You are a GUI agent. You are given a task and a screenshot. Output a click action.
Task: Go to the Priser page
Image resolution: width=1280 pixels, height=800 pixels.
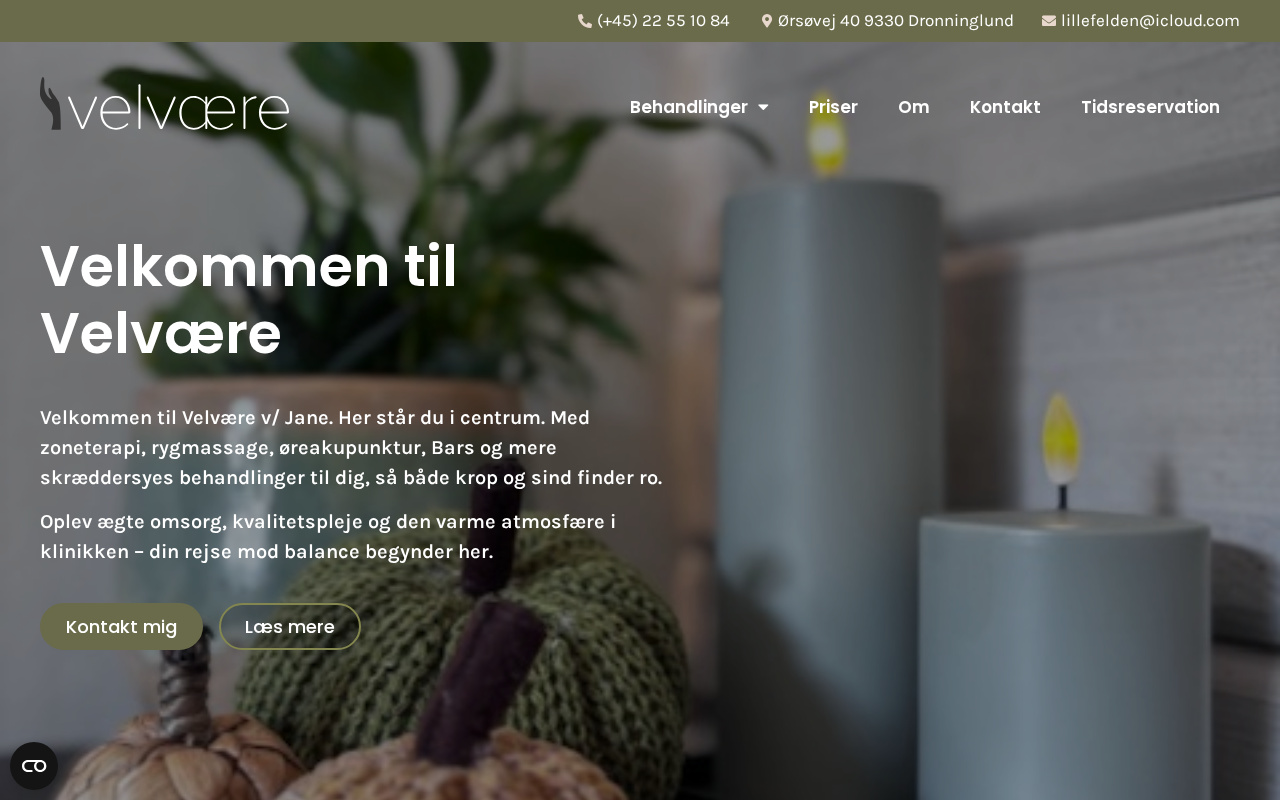833,107
